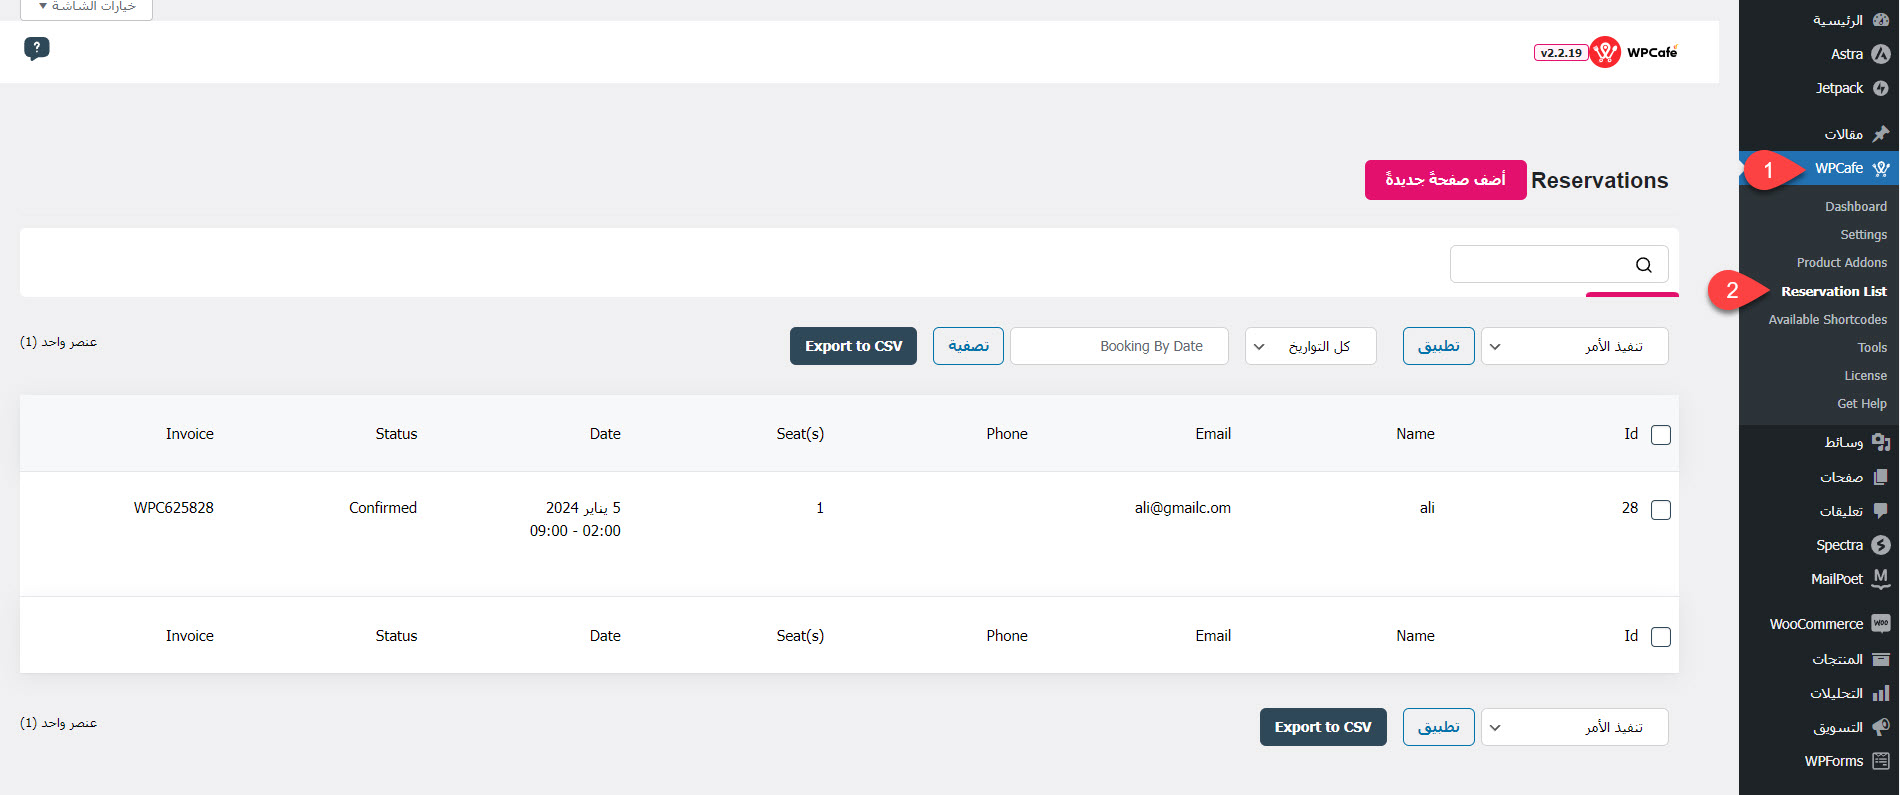
Task: Click the WPForms icon in sidebar
Action: (1880, 761)
